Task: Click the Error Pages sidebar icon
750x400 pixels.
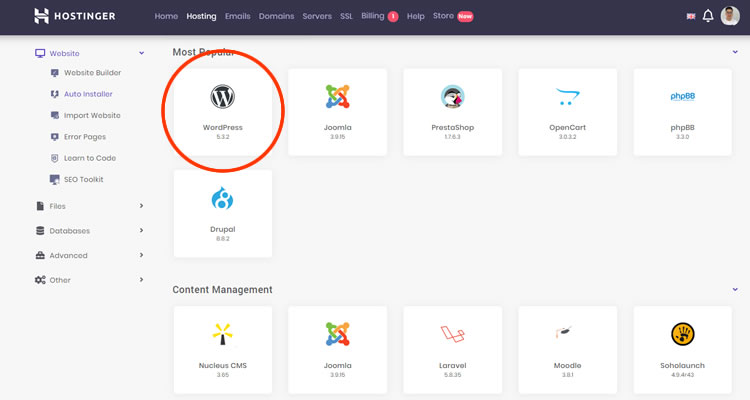Action: coord(55,137)
